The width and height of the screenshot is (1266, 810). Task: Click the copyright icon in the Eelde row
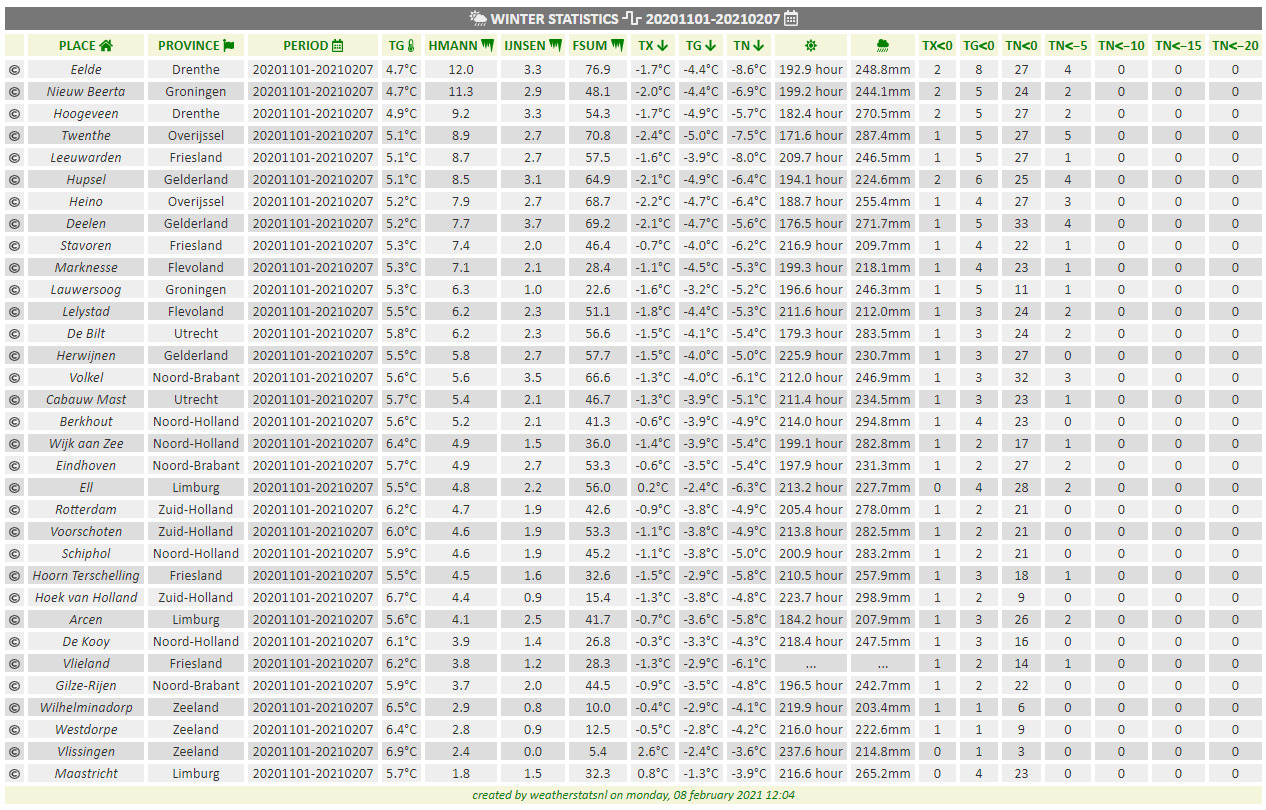[x=14, y=70]
